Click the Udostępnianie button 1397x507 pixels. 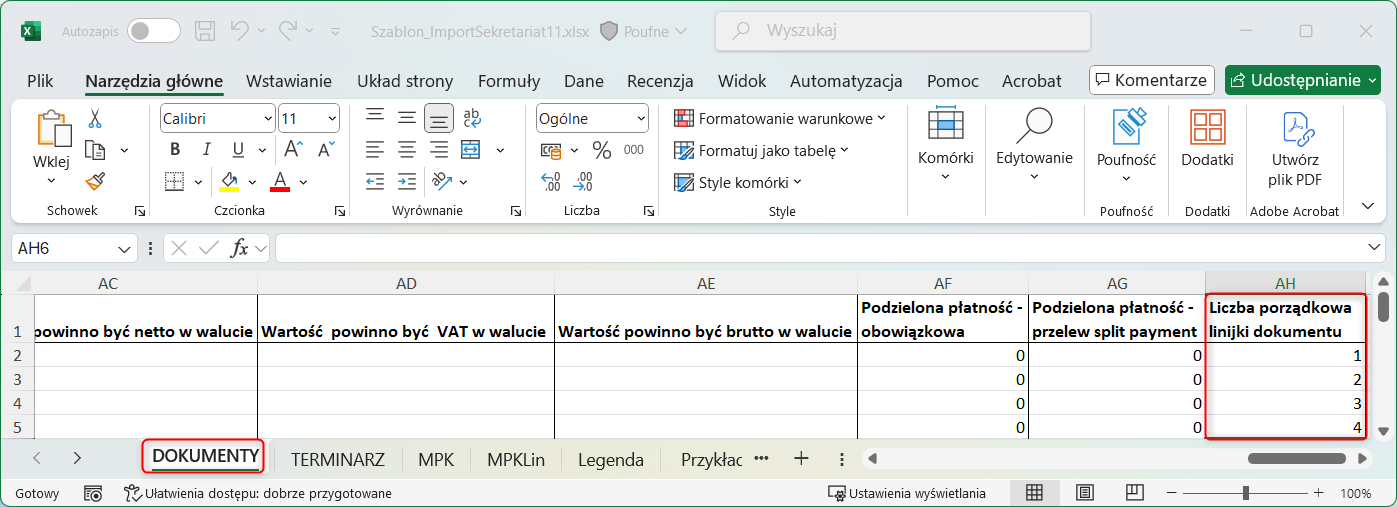[x=1301, y=80]
